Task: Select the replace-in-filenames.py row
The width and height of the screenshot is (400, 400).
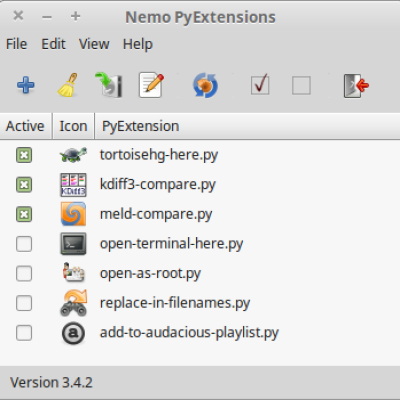Action: point(200,303)
